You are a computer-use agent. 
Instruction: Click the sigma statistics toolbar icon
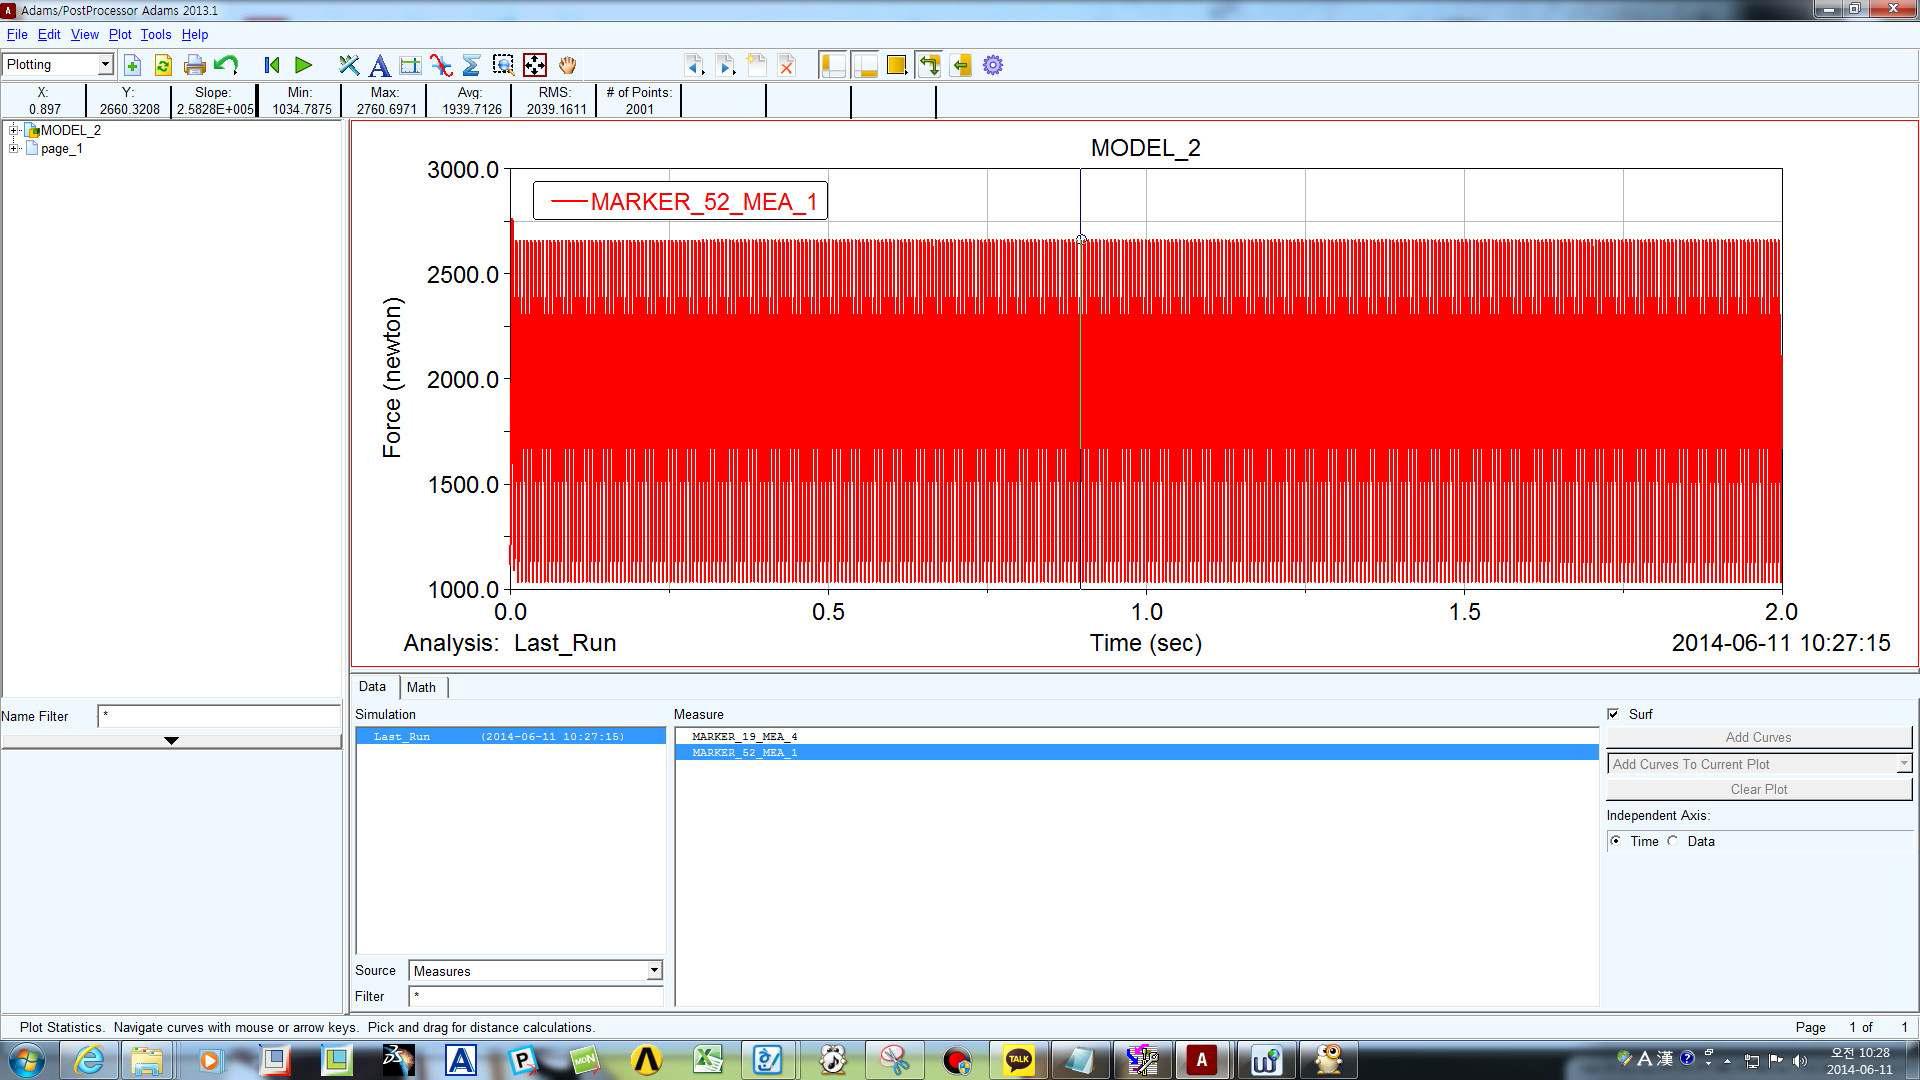(x=472, y=66)
